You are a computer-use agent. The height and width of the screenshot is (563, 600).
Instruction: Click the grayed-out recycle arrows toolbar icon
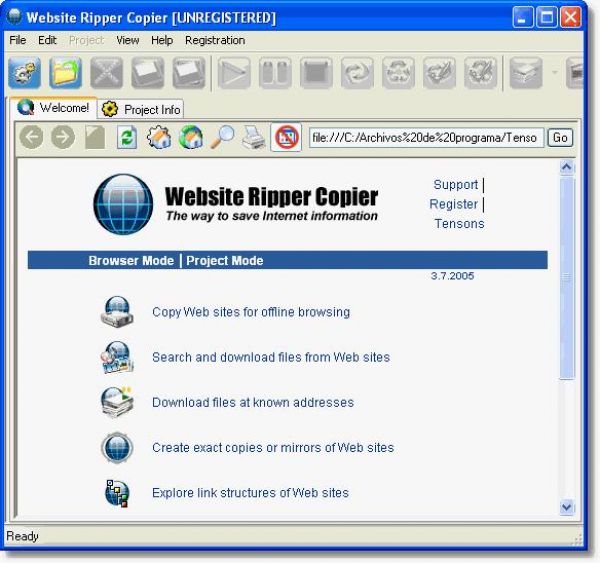point(398,73)
